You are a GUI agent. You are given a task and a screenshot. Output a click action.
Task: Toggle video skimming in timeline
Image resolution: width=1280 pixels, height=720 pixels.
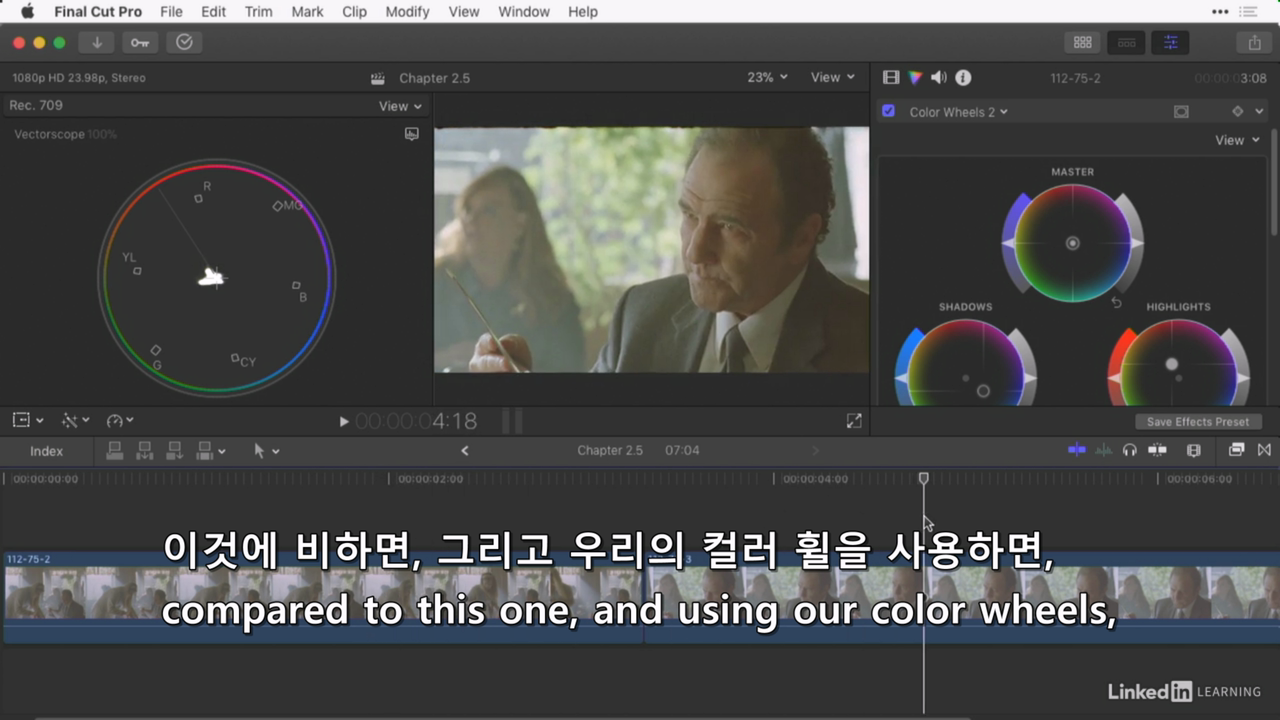click(x=1077, y=450)
